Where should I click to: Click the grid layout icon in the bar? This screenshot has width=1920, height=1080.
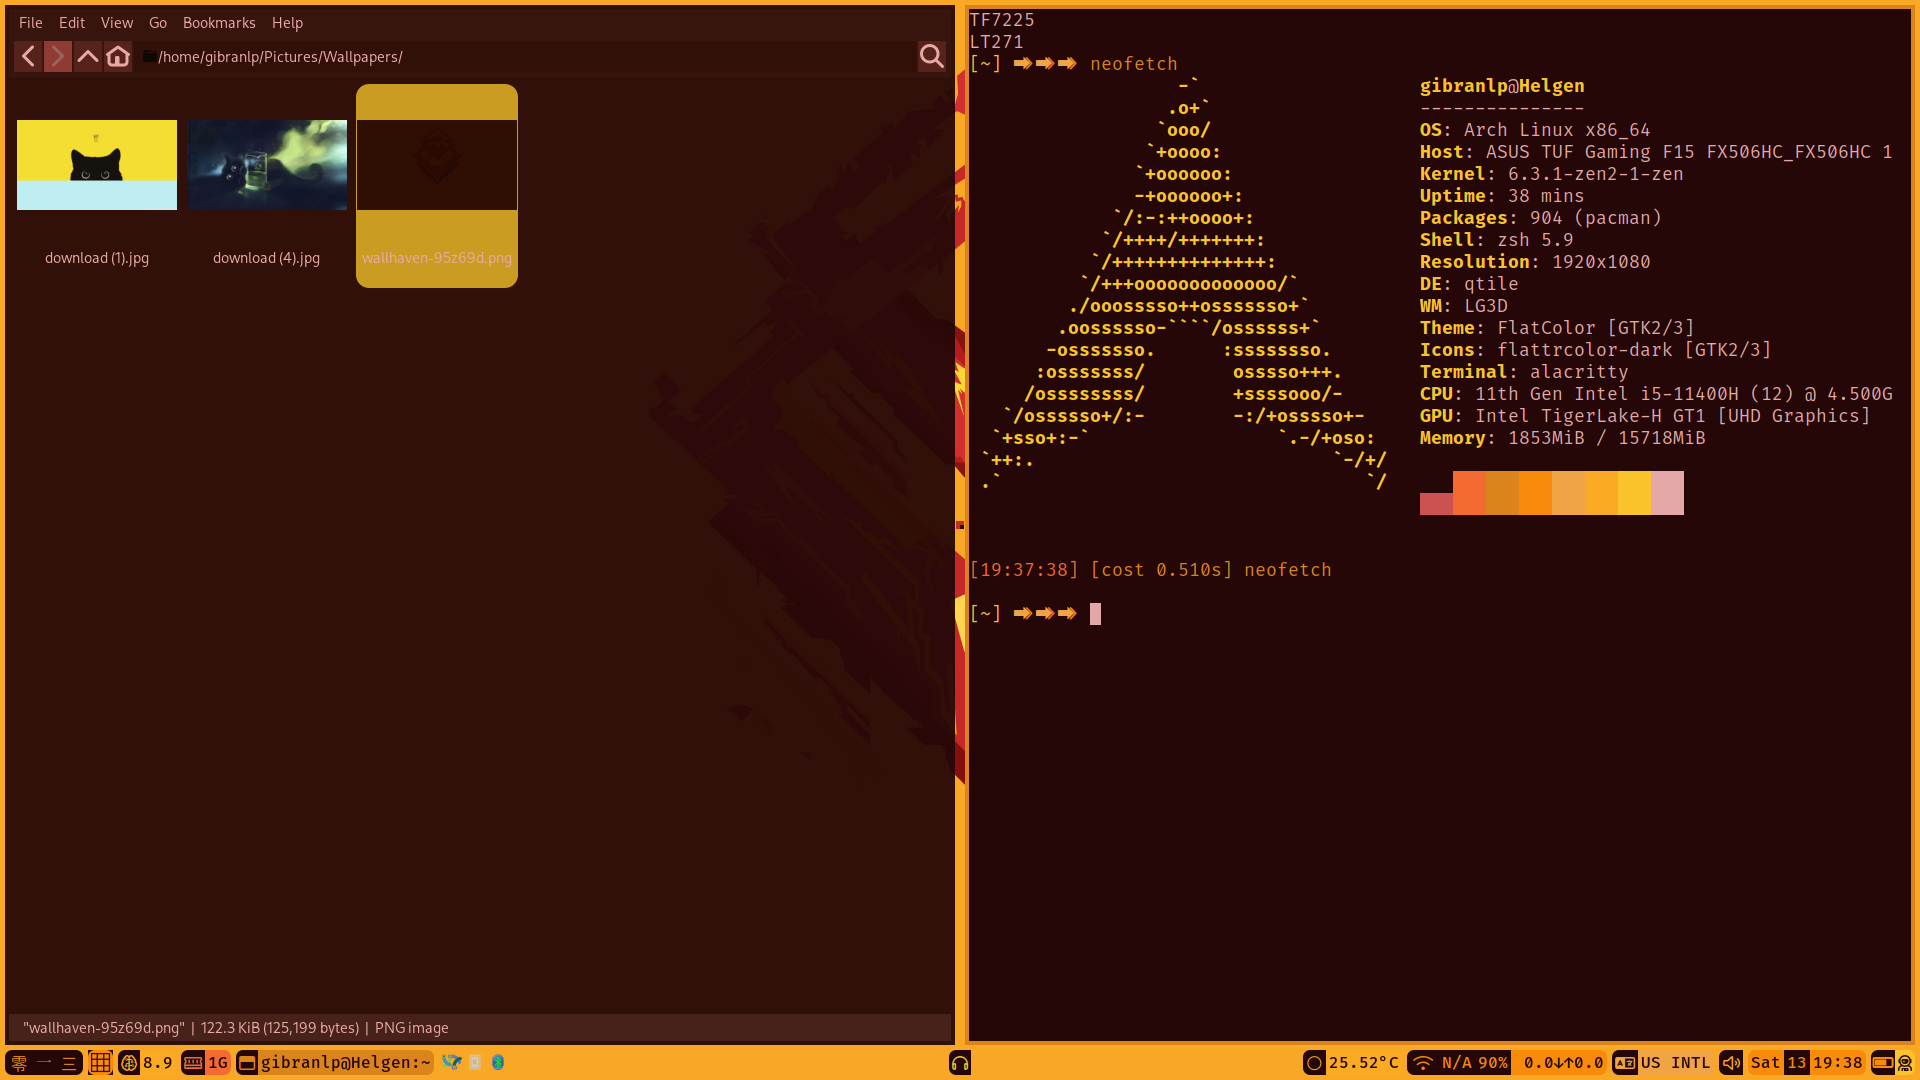click(100, 1063)
